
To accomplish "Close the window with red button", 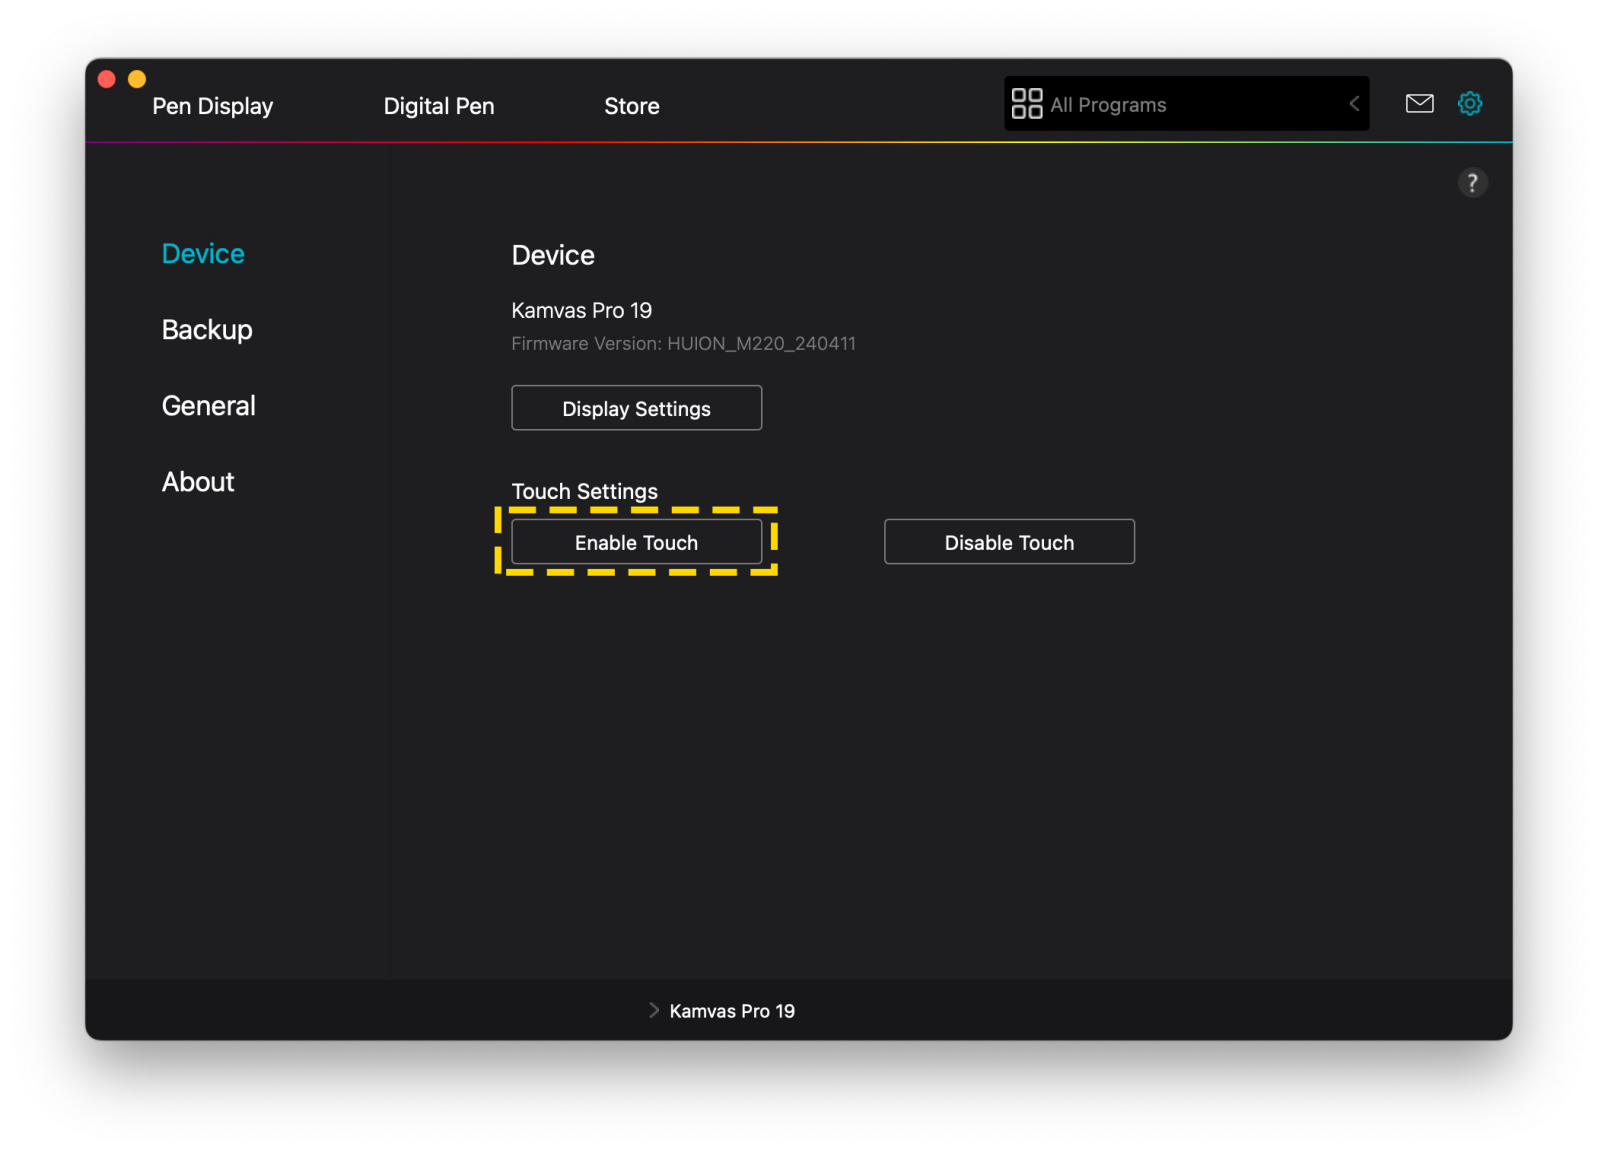I will (107, 79).
